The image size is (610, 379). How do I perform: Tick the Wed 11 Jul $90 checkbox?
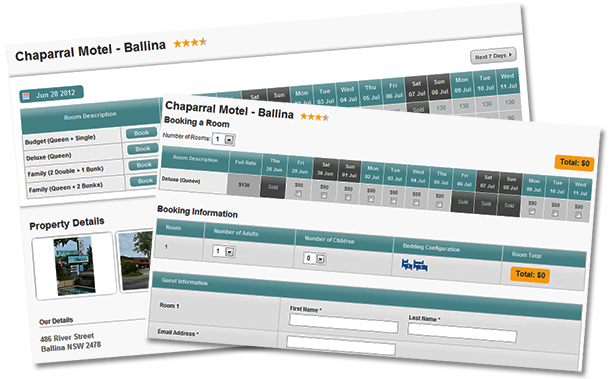click(x=578, y=215)
